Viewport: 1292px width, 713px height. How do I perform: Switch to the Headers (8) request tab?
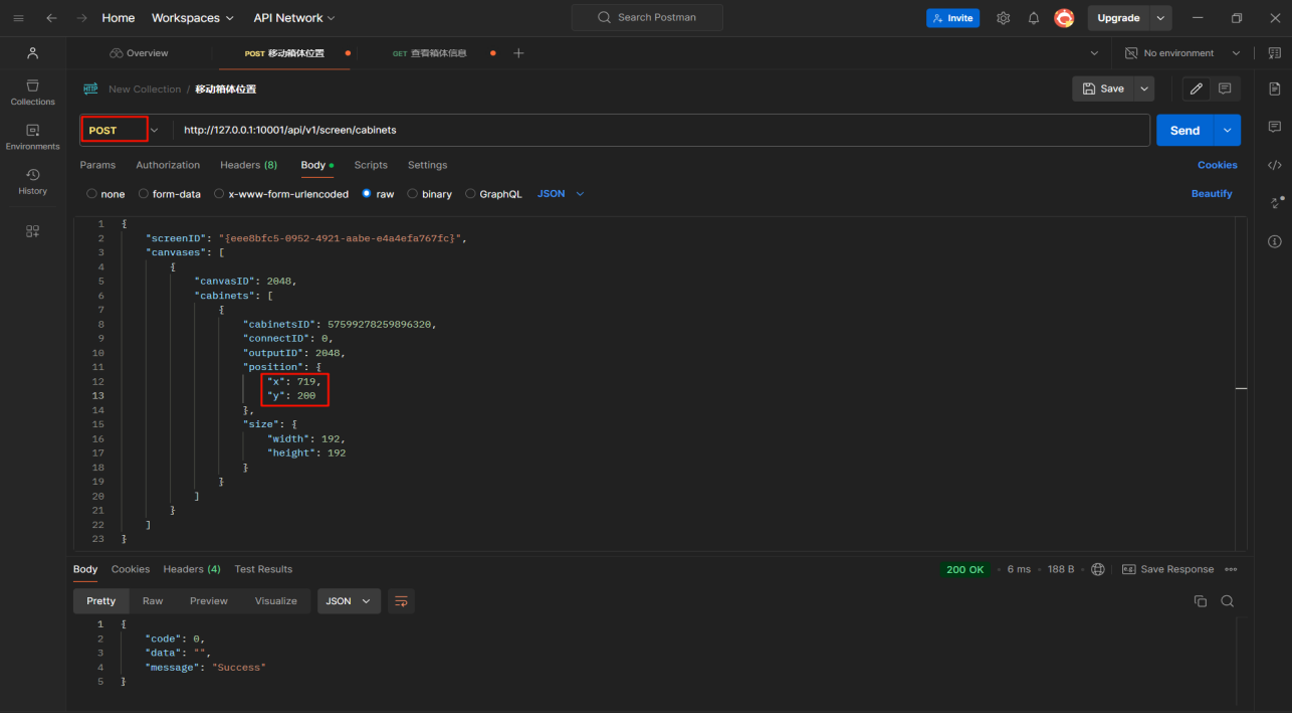pyautogui.click(x=248, y=165)
